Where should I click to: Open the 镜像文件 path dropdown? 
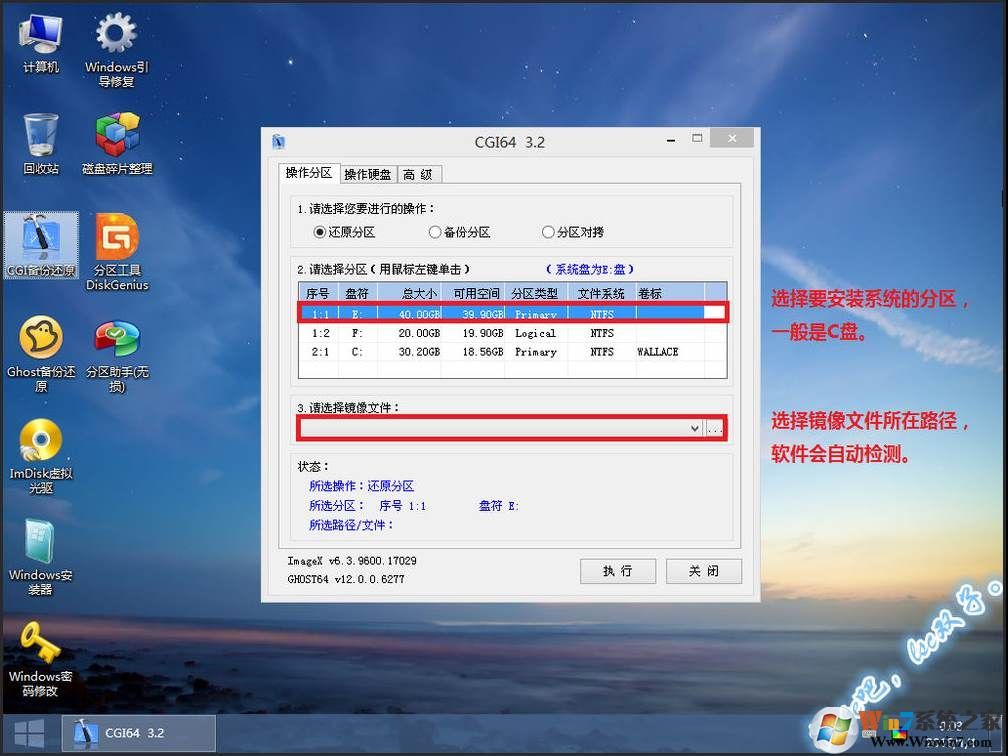pyautogui.click(x=695, y=428)
